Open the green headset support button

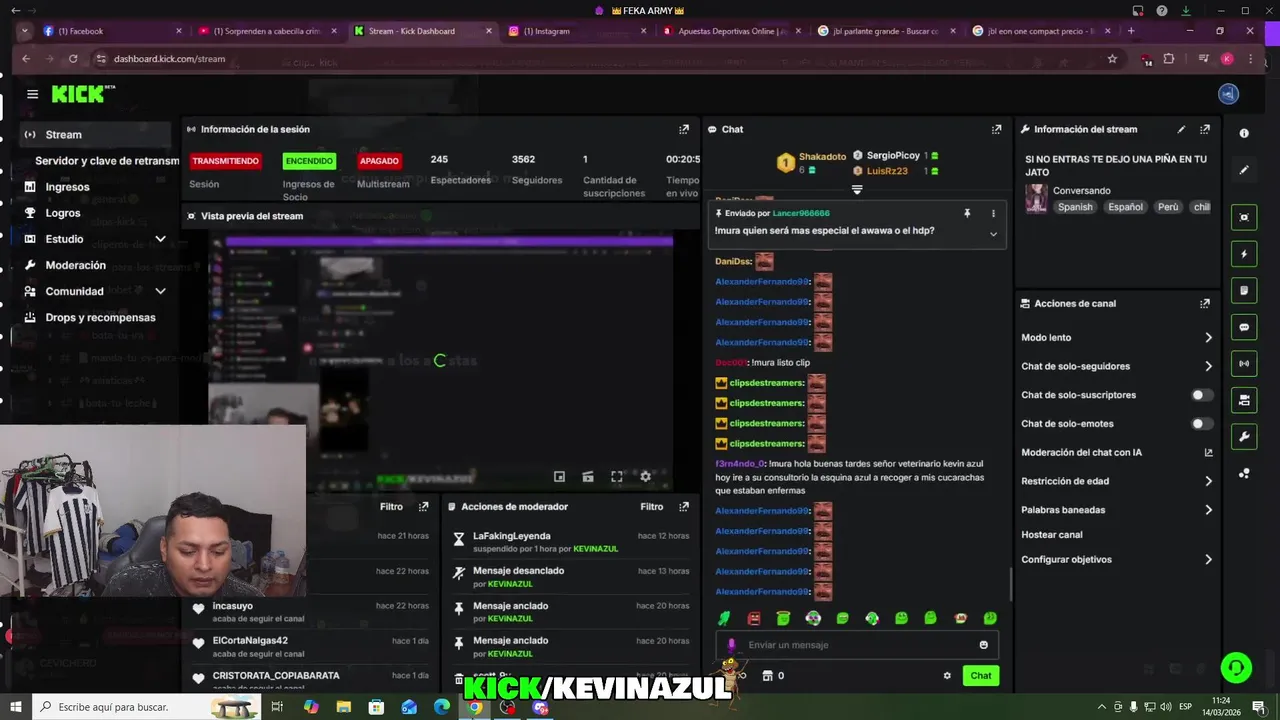pyautogui.click(x=1237, y=667)
